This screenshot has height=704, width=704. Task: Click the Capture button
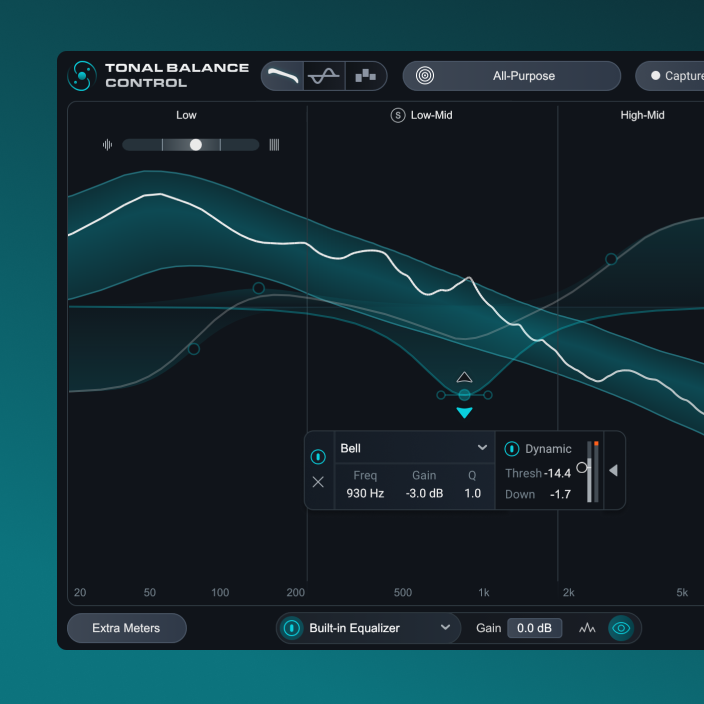tap(675, 76)
